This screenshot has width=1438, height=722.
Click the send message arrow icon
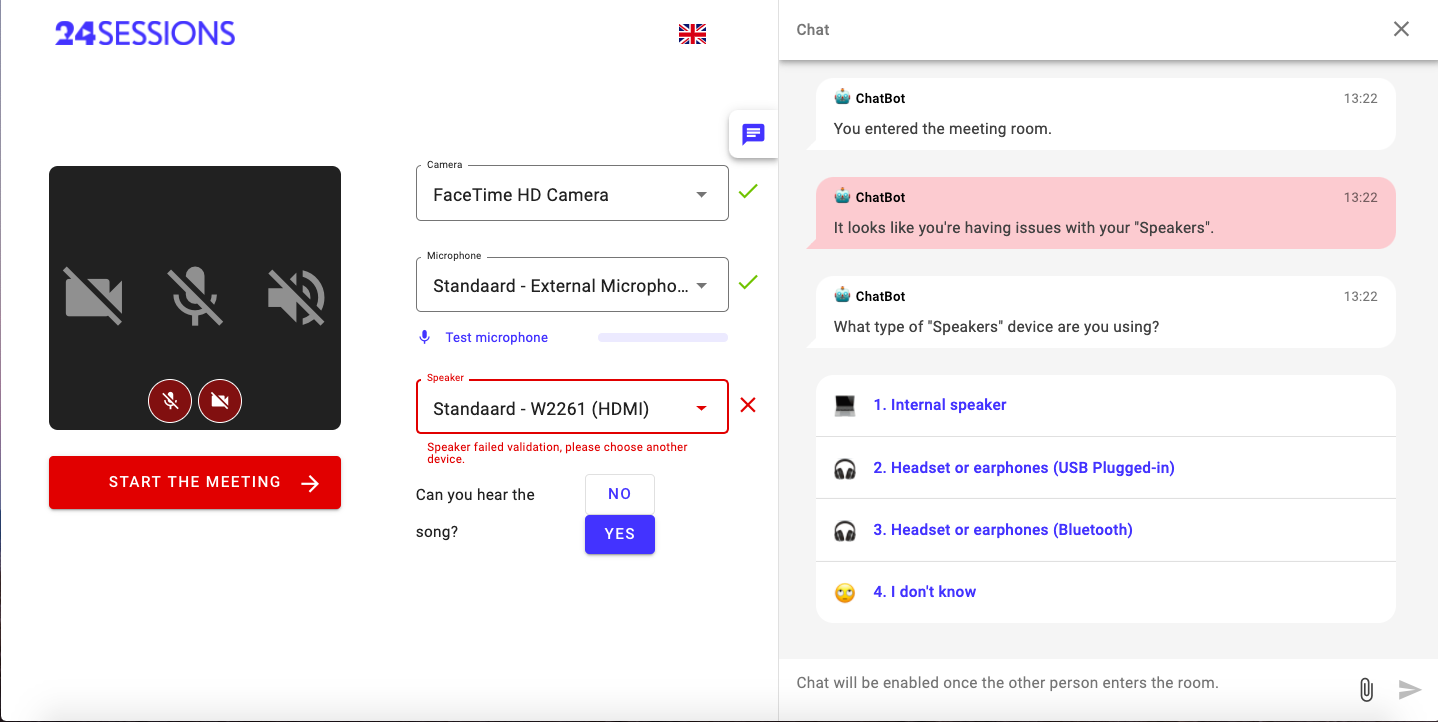click(x=1409, y=689)
